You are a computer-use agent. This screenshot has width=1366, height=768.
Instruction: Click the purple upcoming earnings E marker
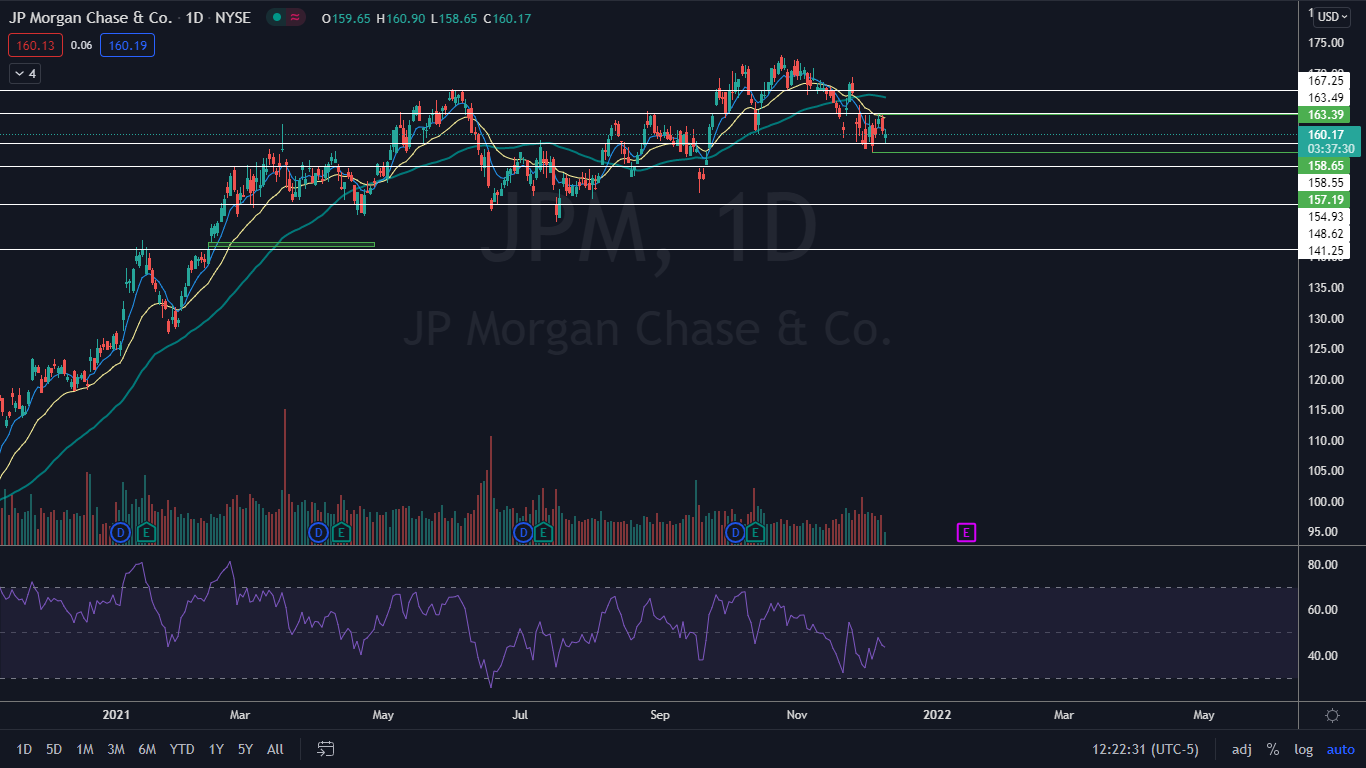[x=966, y=532]
